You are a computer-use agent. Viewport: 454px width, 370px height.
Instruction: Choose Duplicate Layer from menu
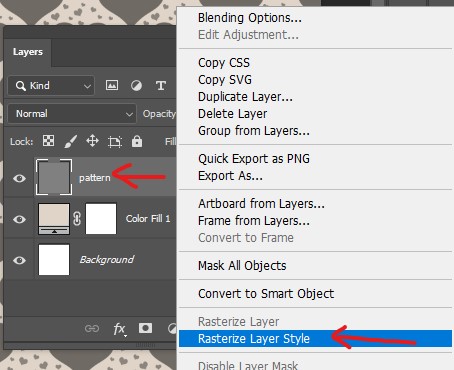pyautogui.click(x=245, y=97)
